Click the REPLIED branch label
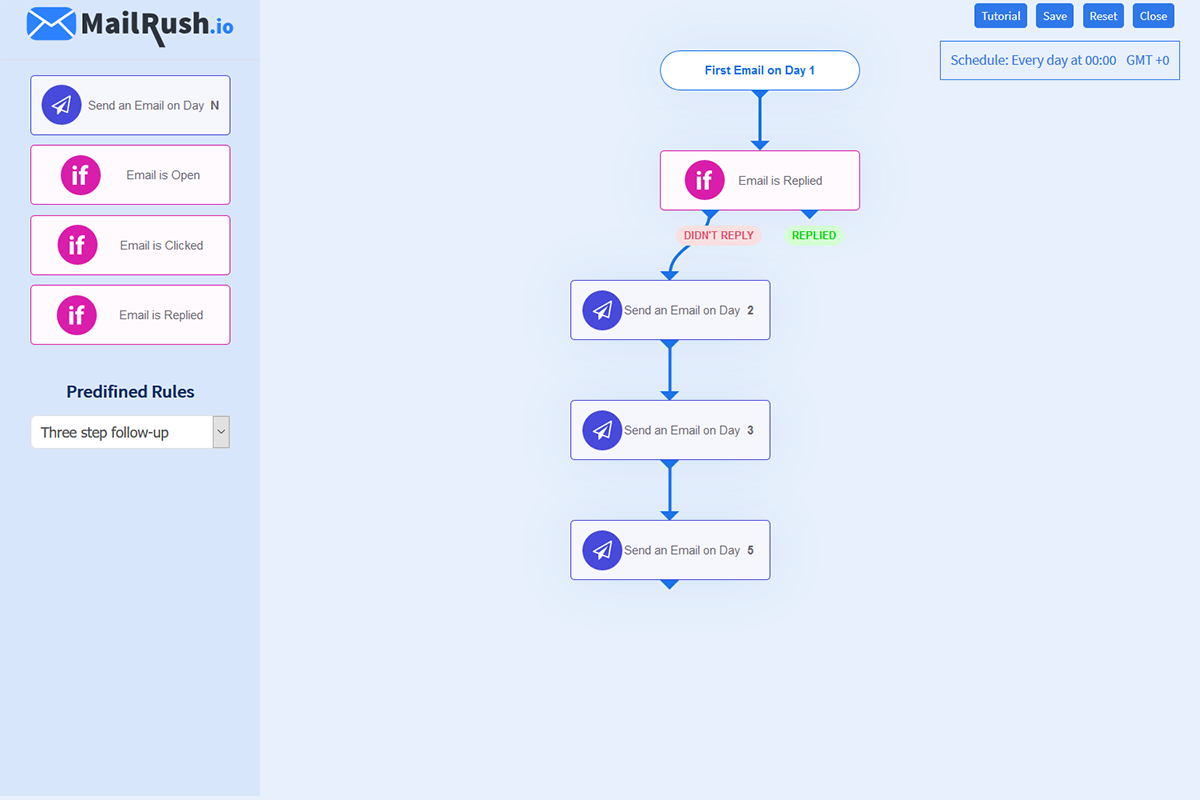Image resolution: width=1200 pixels, height=800 pixels. pos(814,236)
